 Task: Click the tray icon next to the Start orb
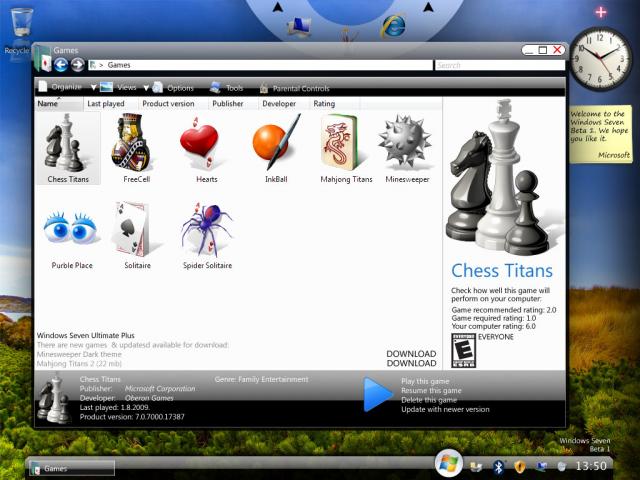coord(476,467)
